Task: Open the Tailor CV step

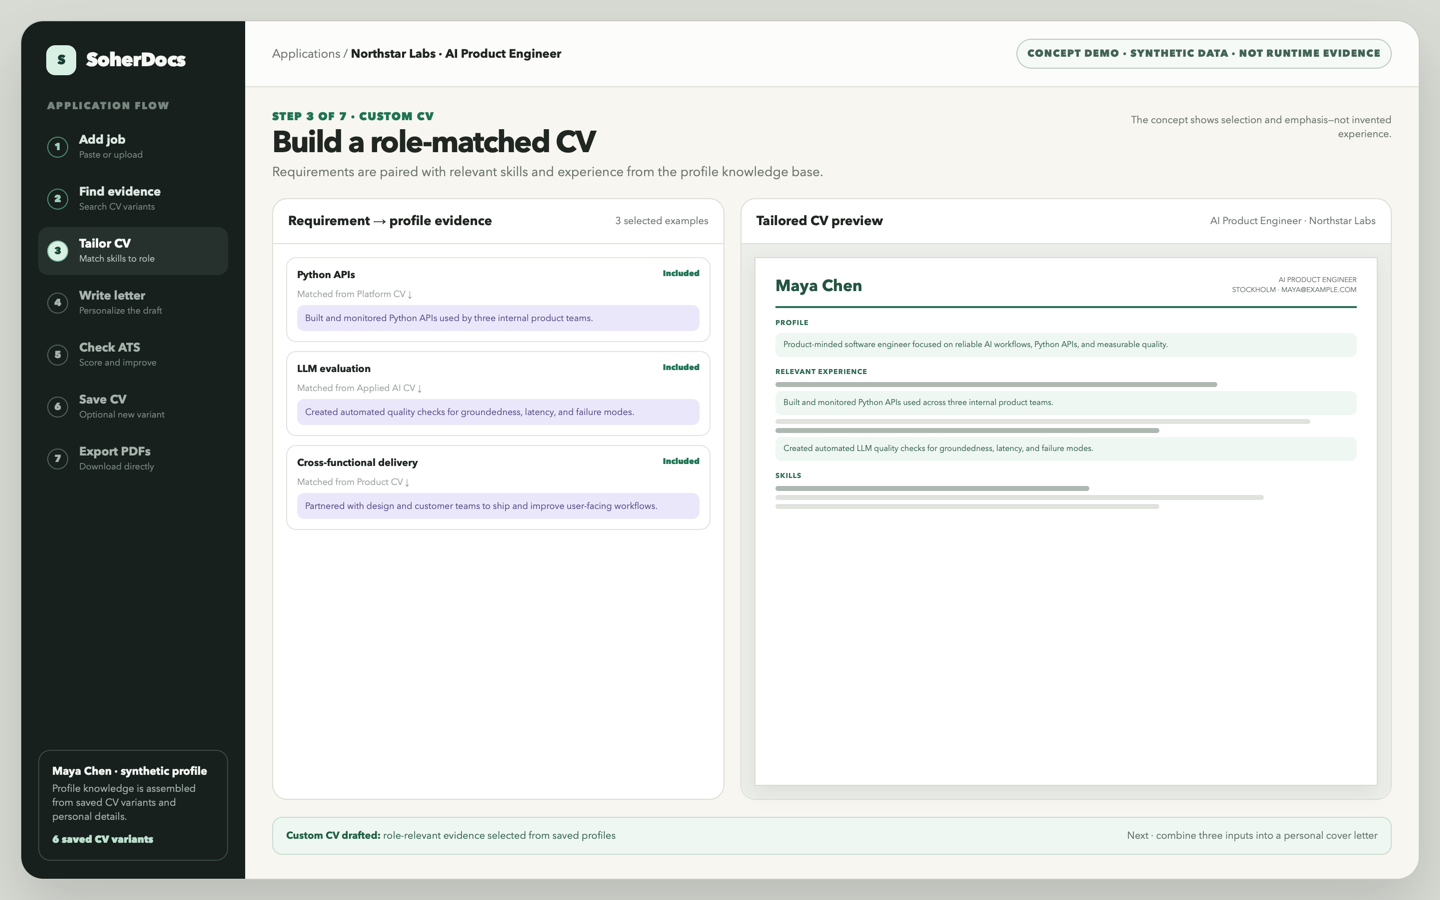Action: click(x=133, y=251)
